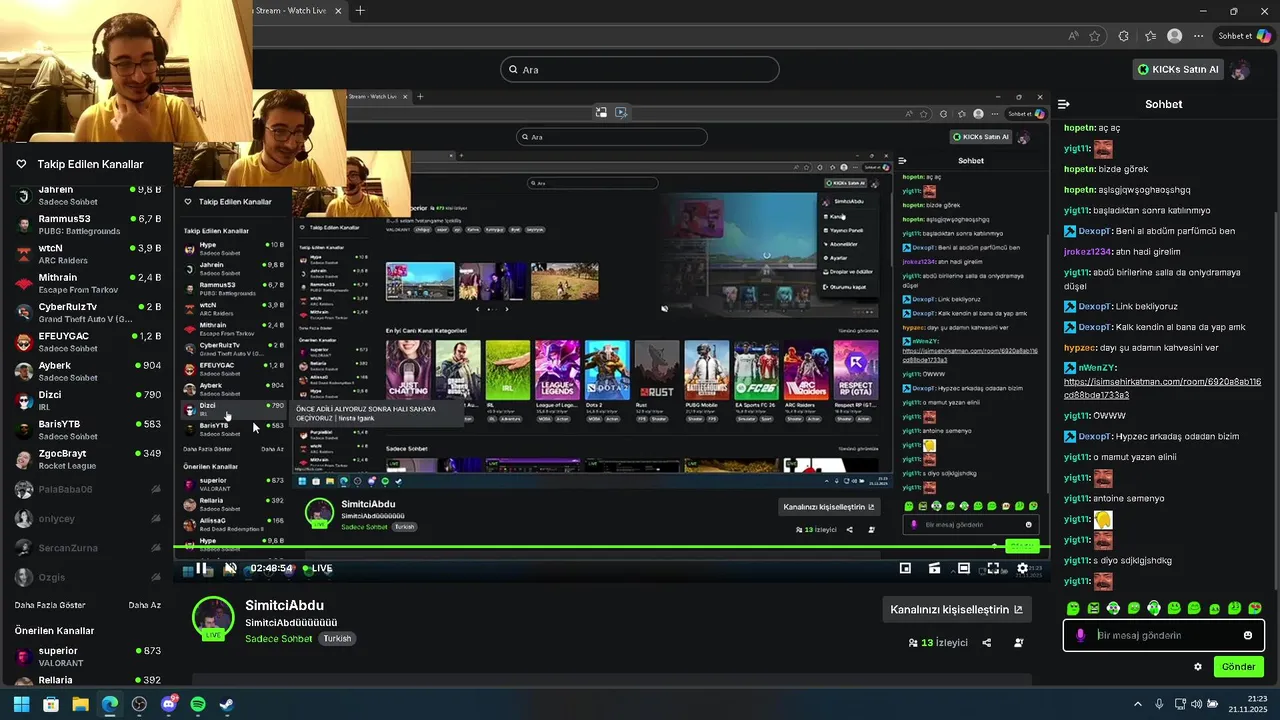Click the read aloud icon in the address bar
Screen dimensions: 1280x720
point(1074,36)
